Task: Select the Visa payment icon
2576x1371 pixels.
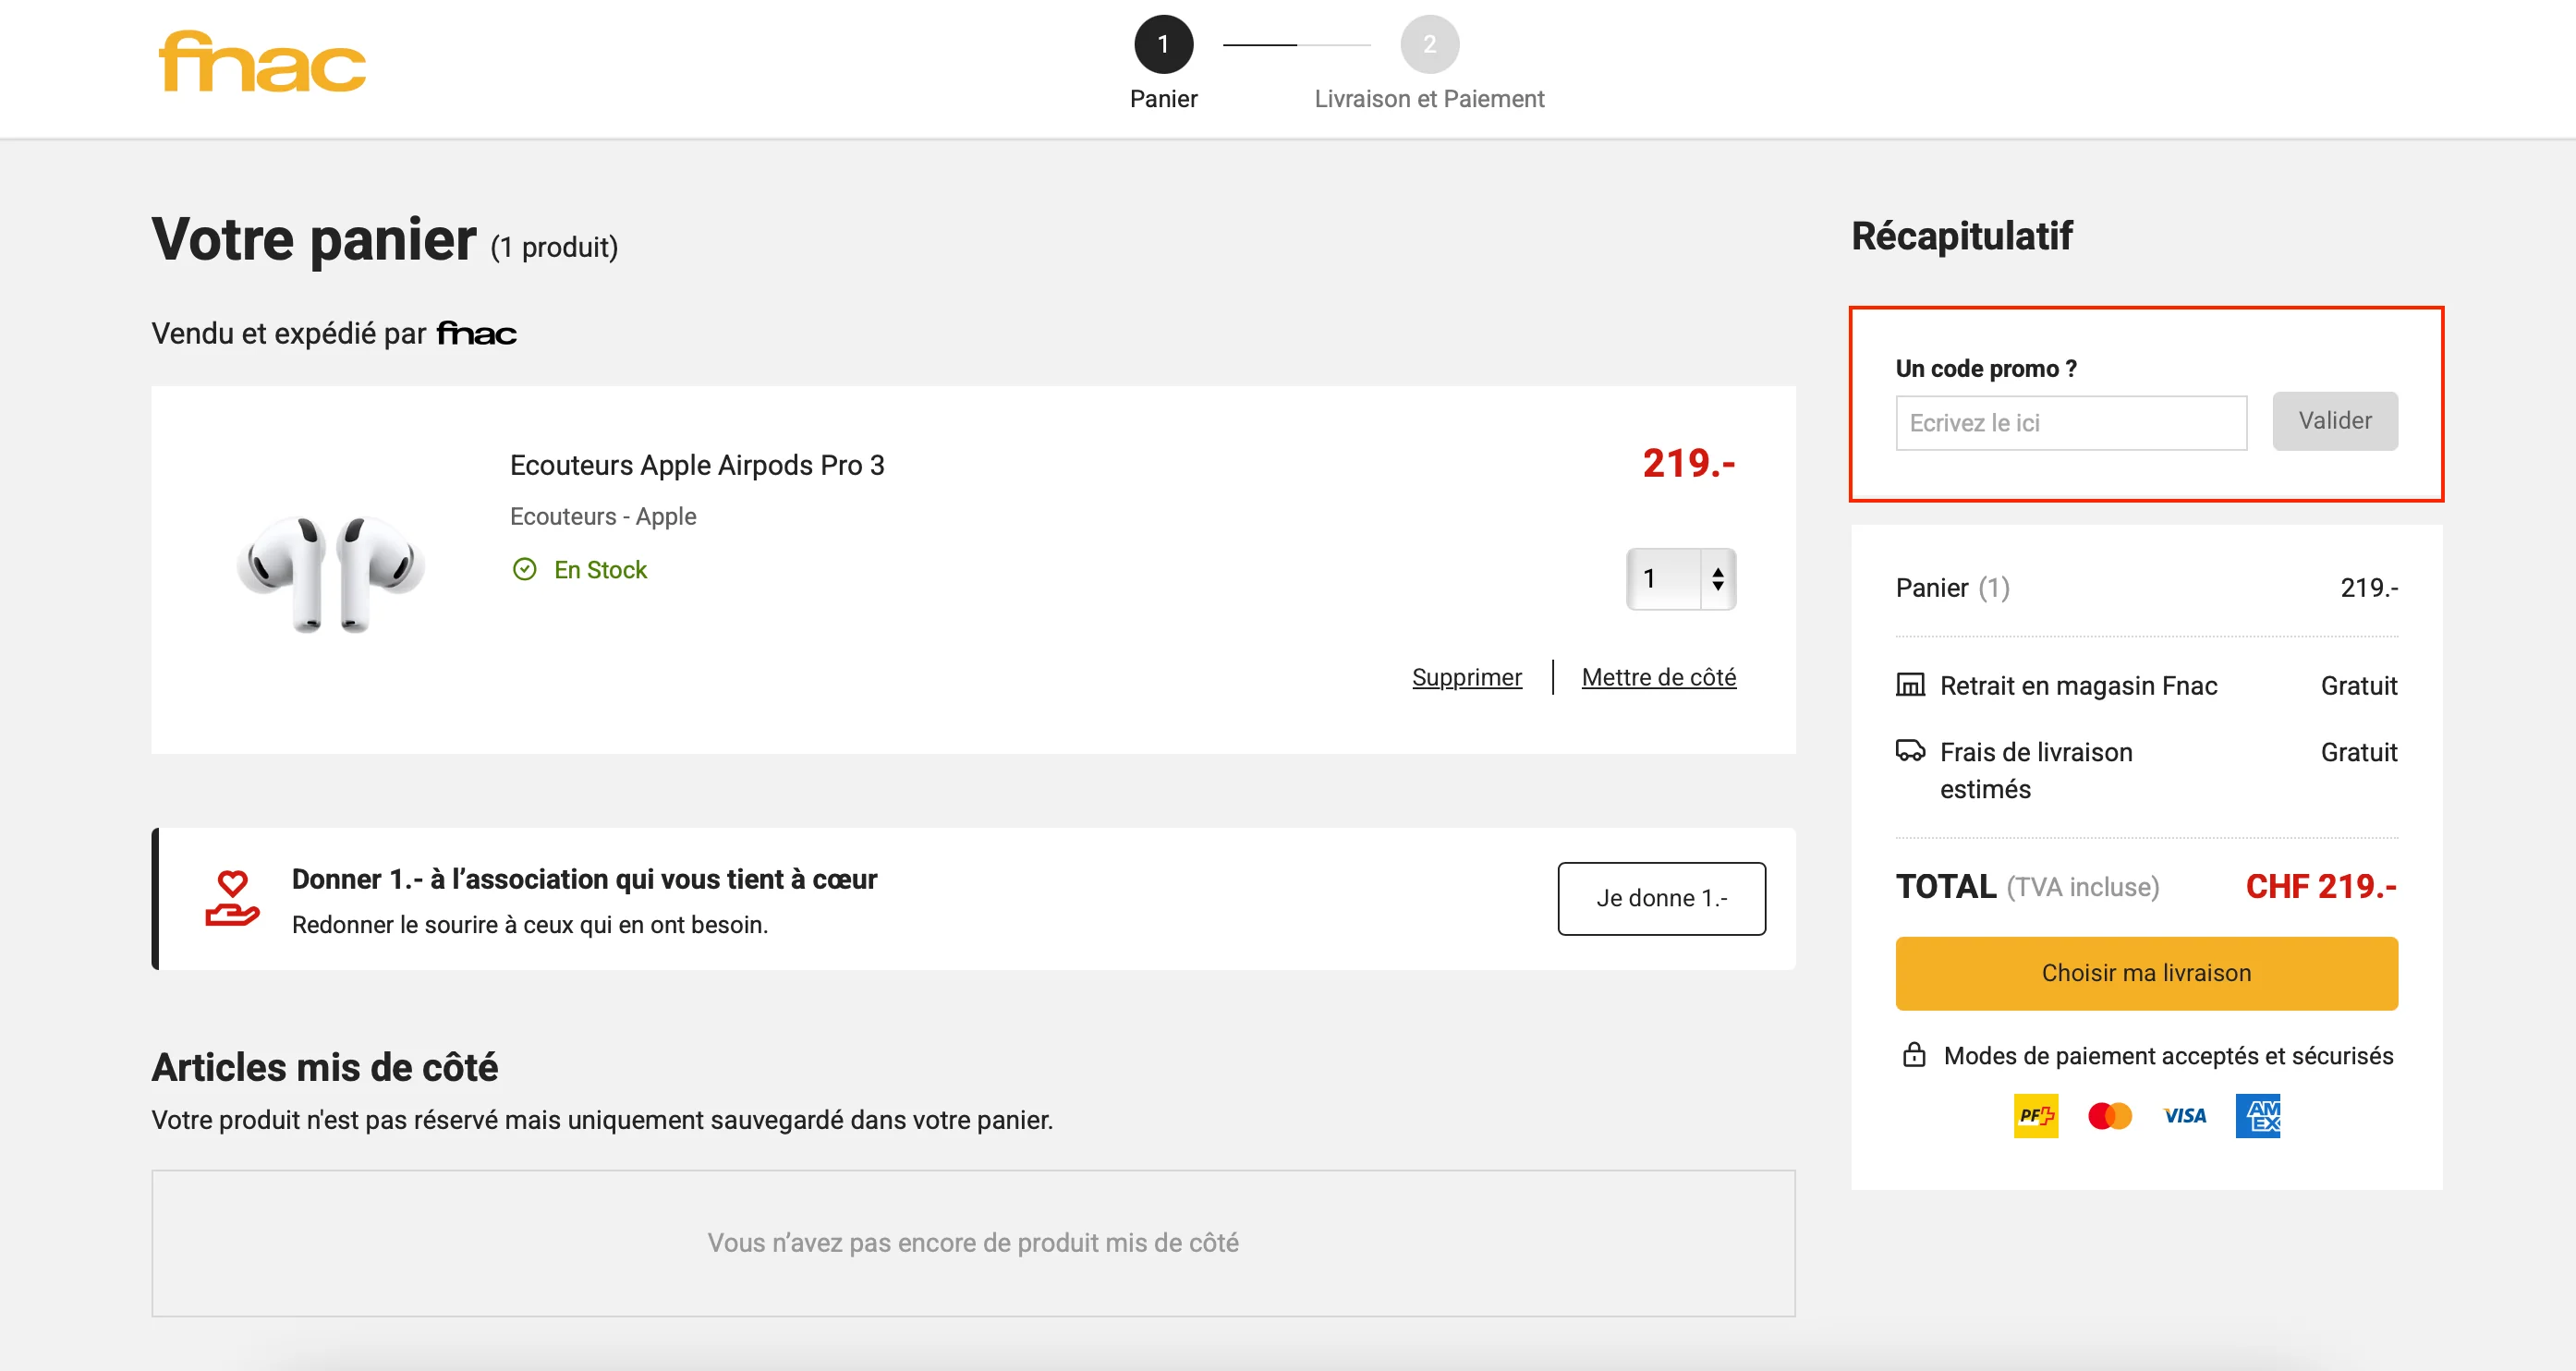Action: [2184, 1116]
